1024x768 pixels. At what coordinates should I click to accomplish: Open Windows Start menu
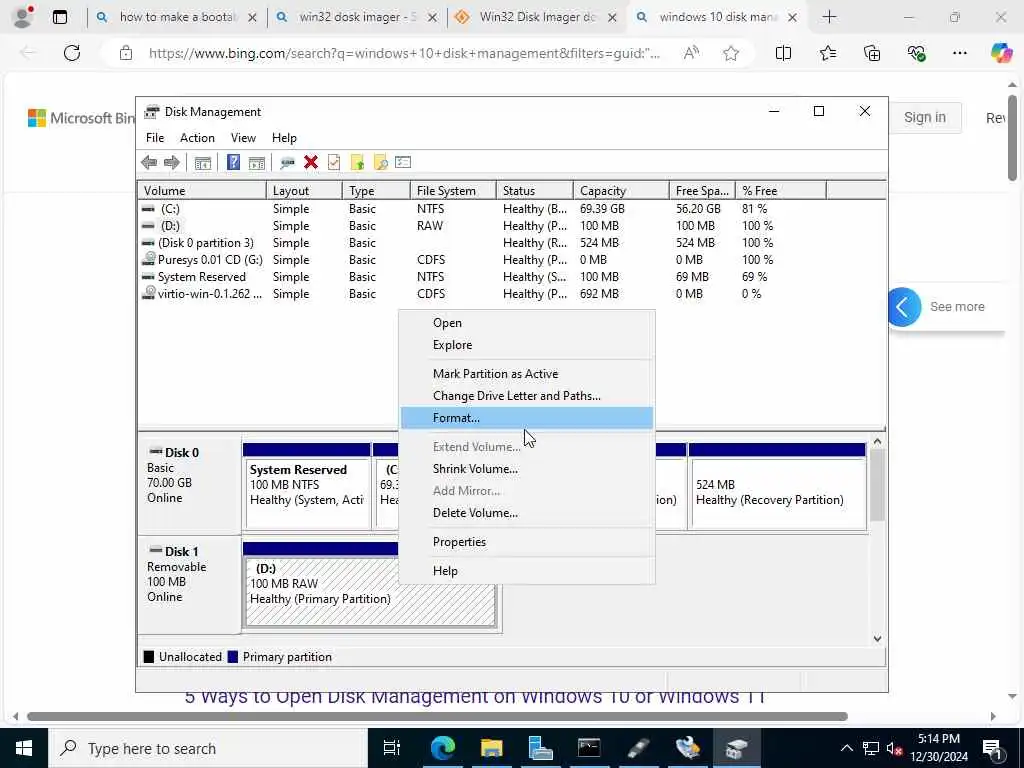[24, 748]
